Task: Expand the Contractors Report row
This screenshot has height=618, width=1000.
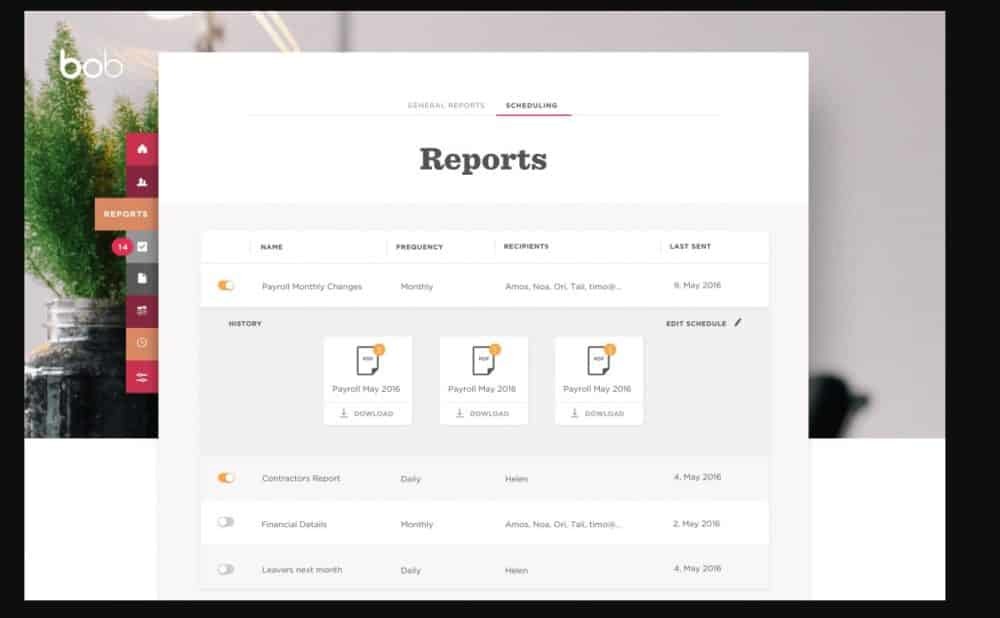Action: click(x=301, y=478)
